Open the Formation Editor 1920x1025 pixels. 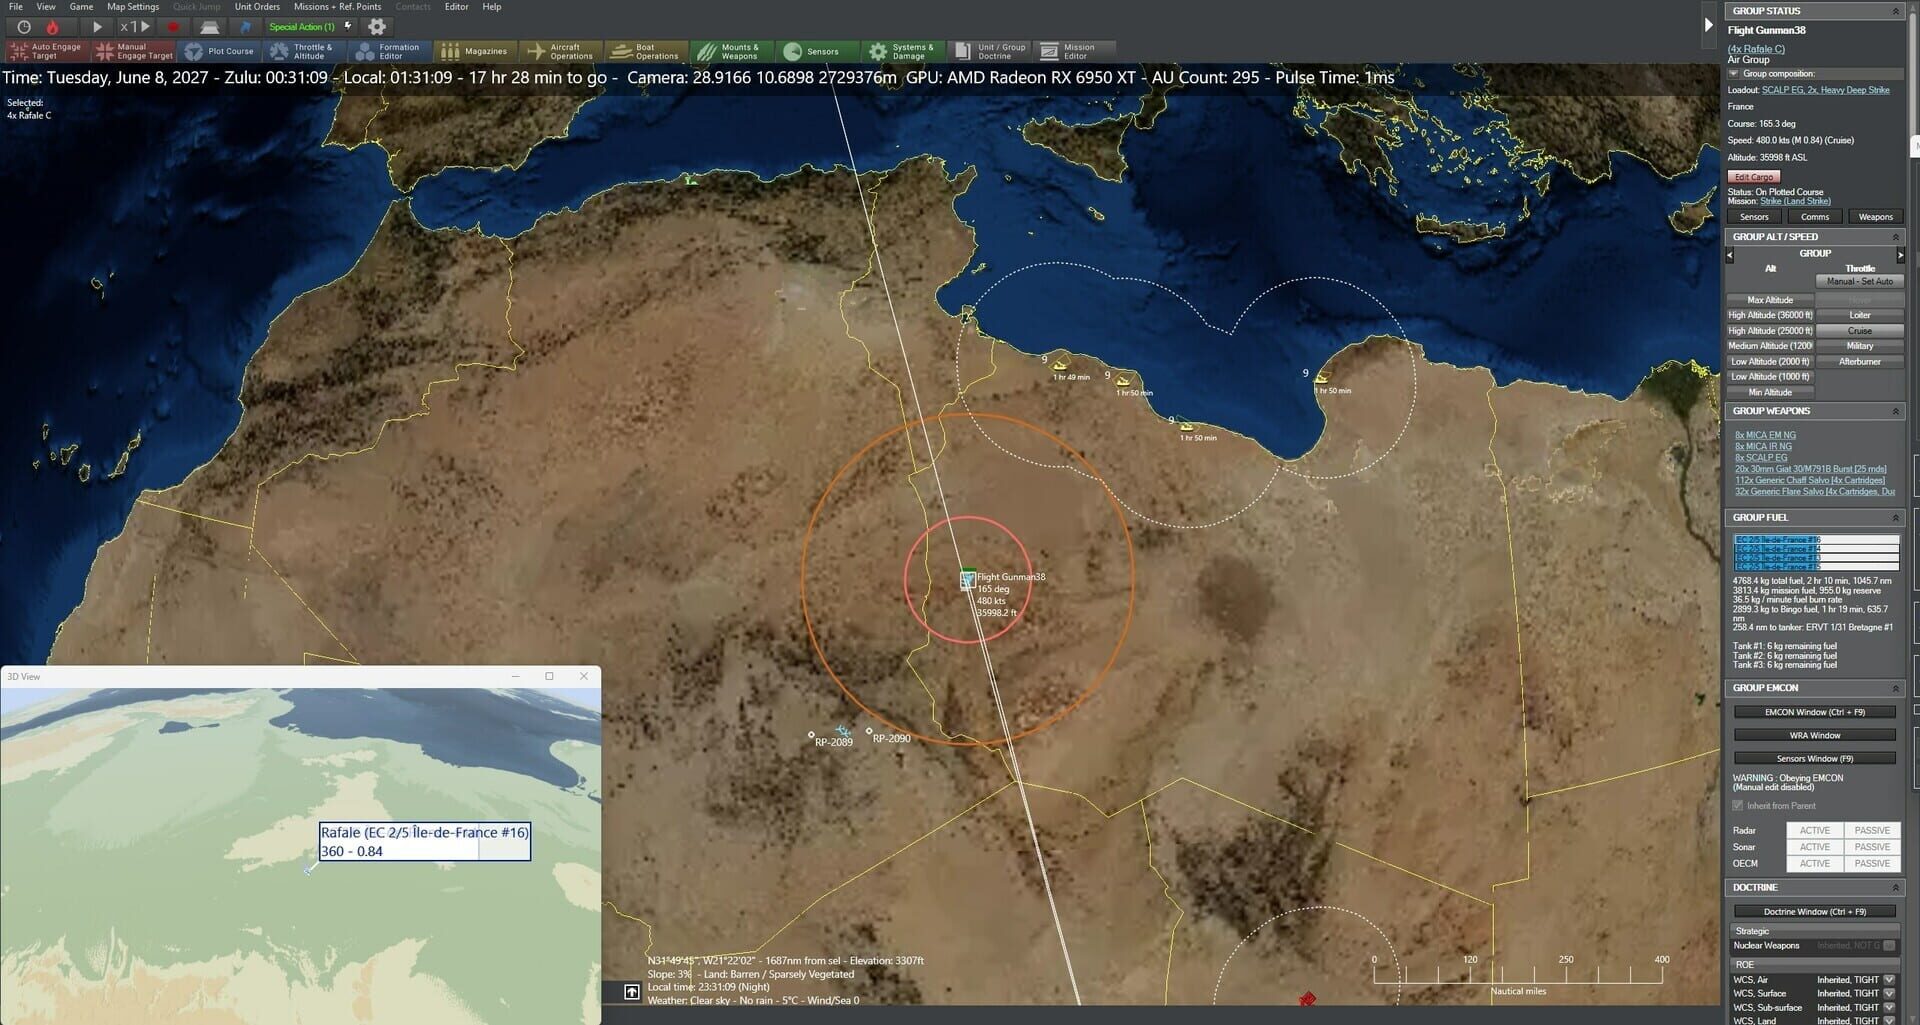point(390,51)
